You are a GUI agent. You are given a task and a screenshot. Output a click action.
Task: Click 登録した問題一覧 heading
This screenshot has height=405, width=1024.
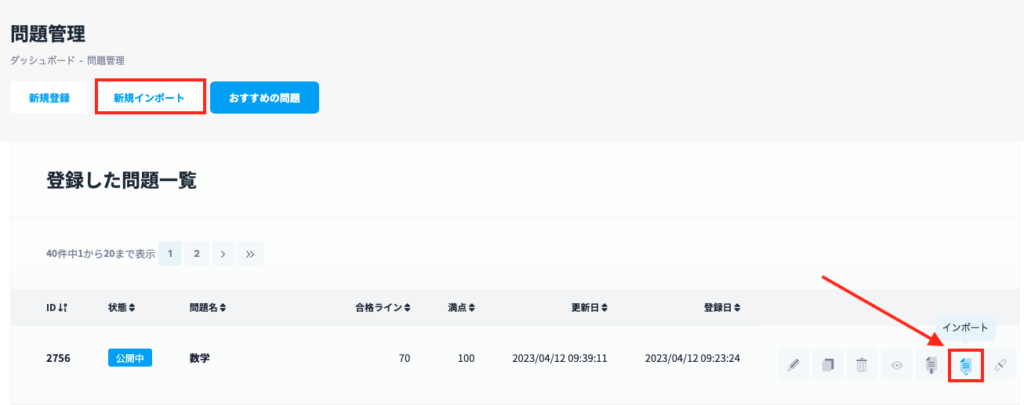point(121,180)
